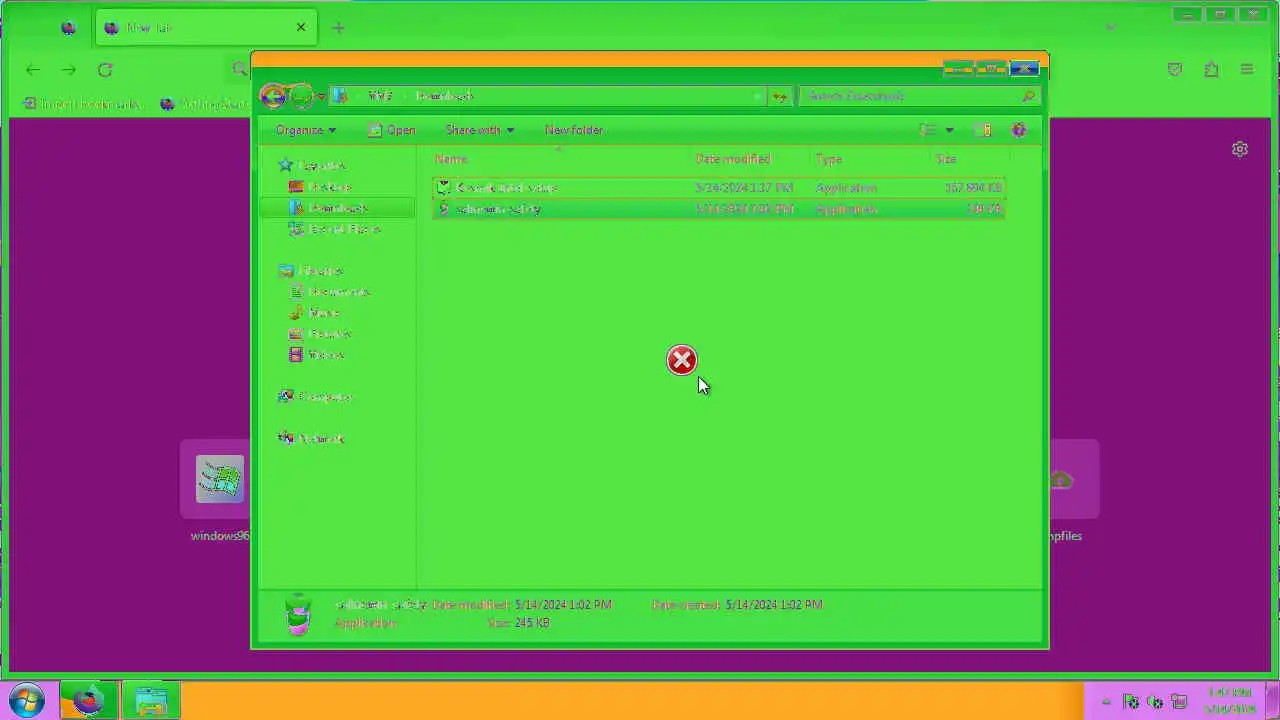Select Recent Places in the sidebar
Viewport: 1280px width, 720px height.
344,229
